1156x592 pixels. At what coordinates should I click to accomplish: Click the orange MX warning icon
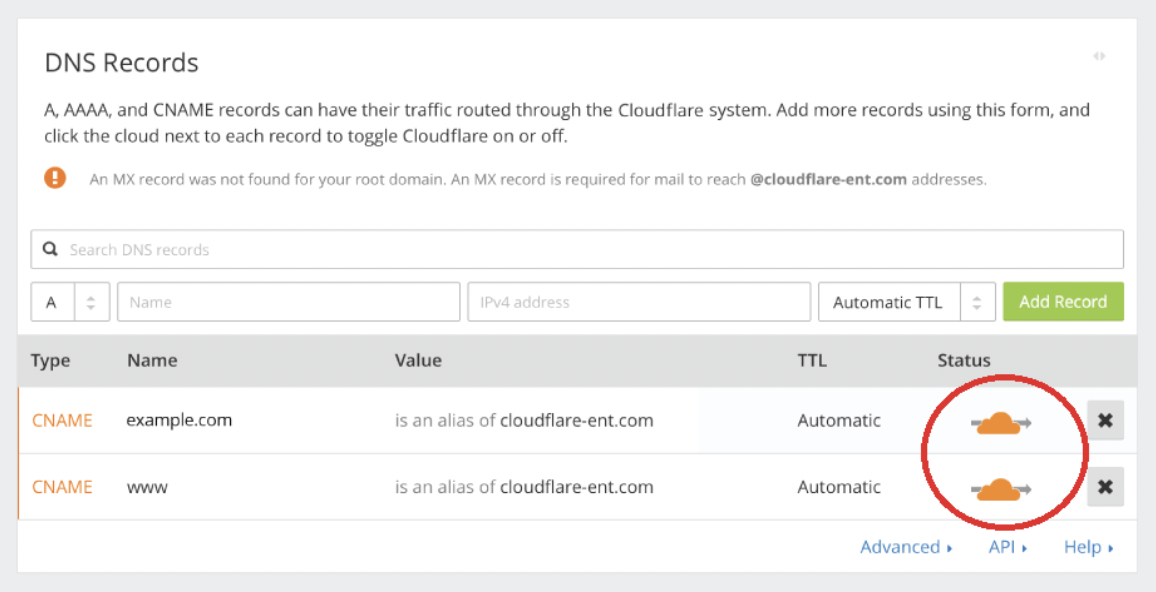55,178
